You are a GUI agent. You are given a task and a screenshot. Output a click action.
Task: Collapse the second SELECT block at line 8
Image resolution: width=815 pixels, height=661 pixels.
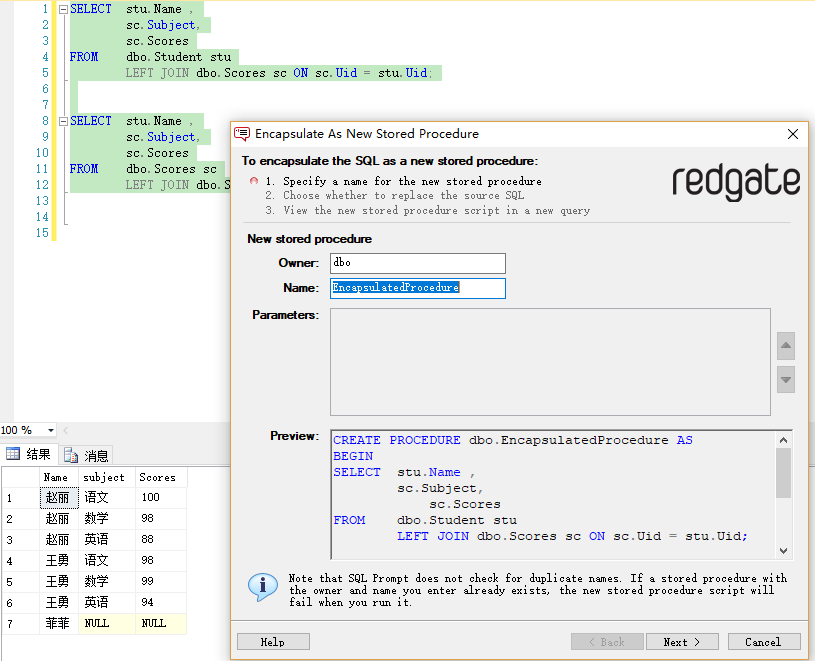63,121
